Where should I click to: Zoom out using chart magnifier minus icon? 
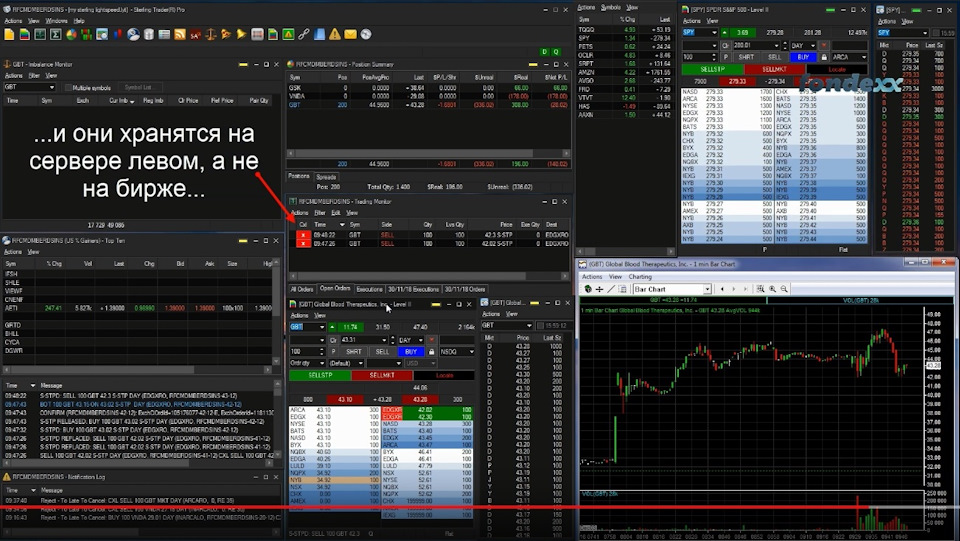784,289
